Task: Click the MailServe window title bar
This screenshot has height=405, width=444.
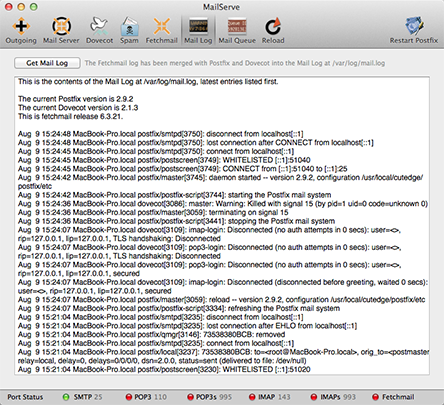Action: (221, 7)
